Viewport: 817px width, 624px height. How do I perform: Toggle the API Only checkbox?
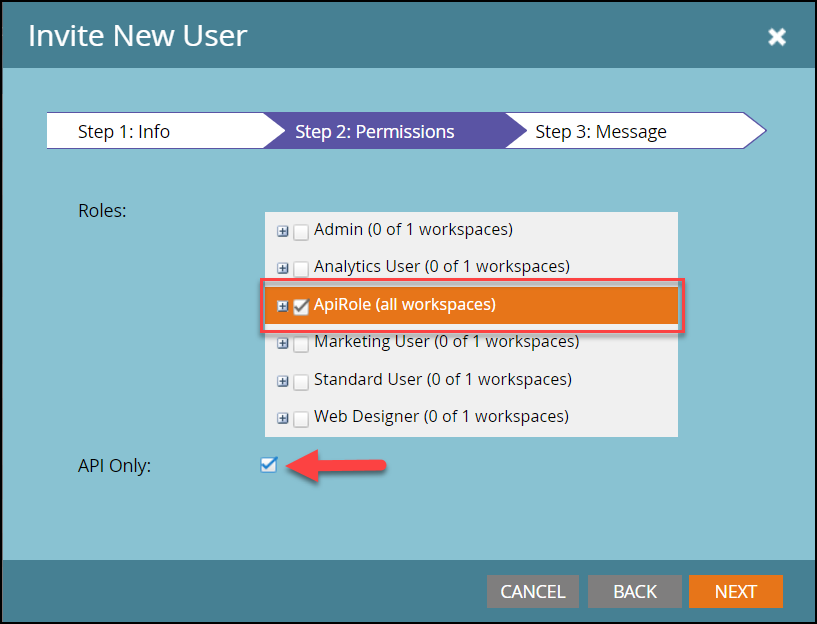[268, 464]
